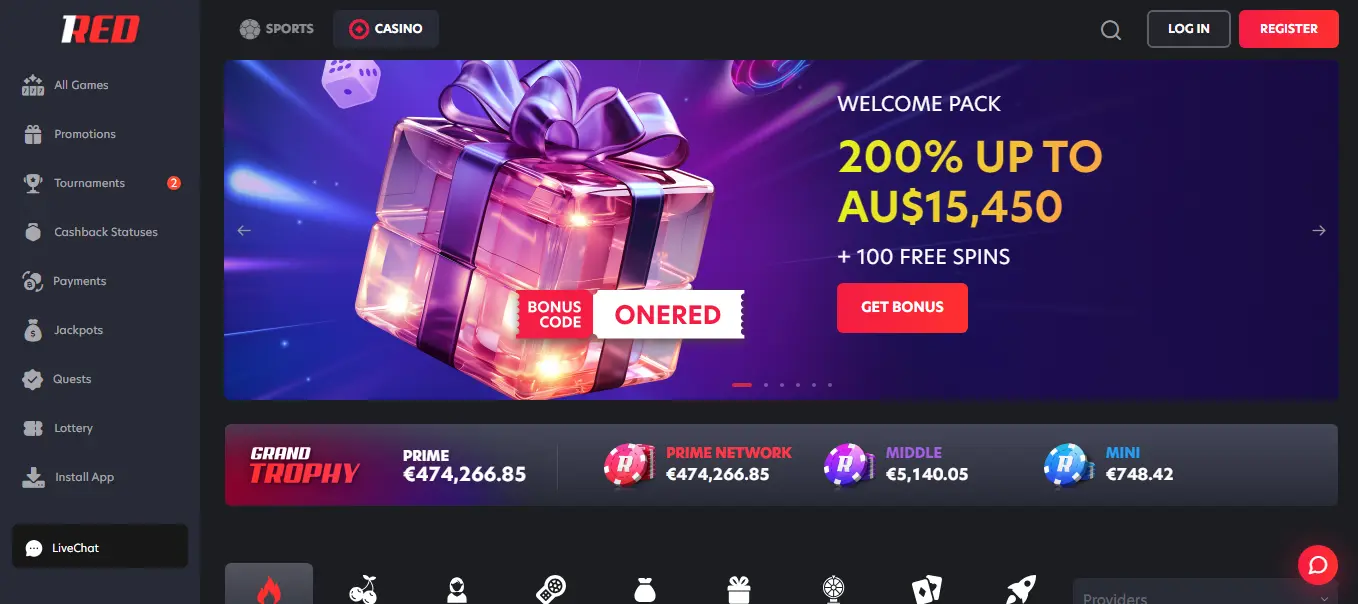Select the live dealer category icon

pyautogui.click(x=457, y=590)
